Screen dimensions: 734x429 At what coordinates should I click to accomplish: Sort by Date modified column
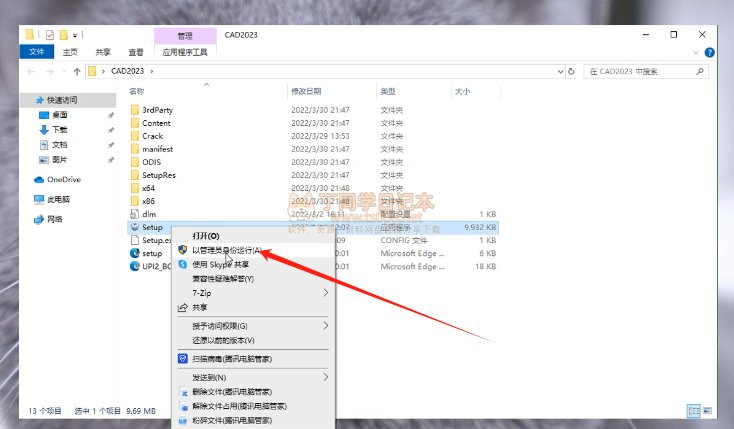[x=306, y=91]
